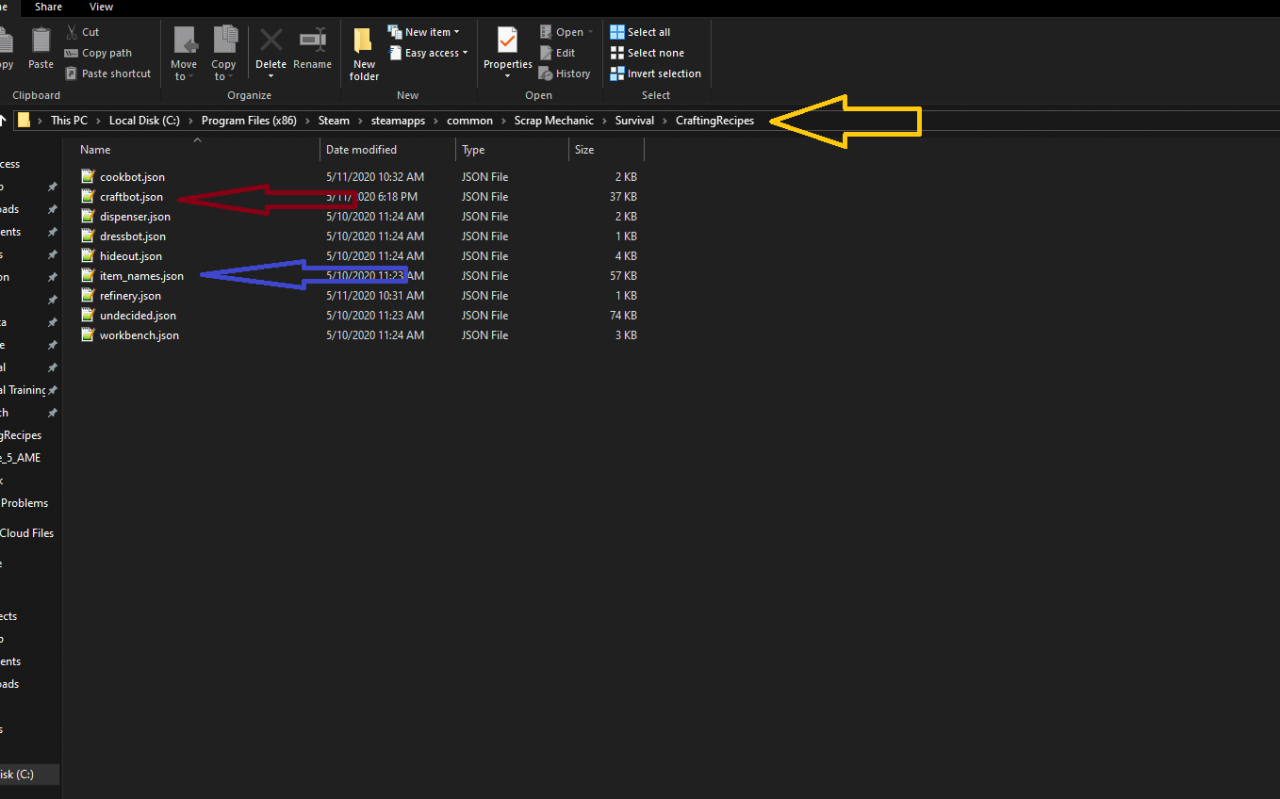Navigate to Scrap Mechanic in address bar
The image size is (1280, 799).
(x=553, y=121)
